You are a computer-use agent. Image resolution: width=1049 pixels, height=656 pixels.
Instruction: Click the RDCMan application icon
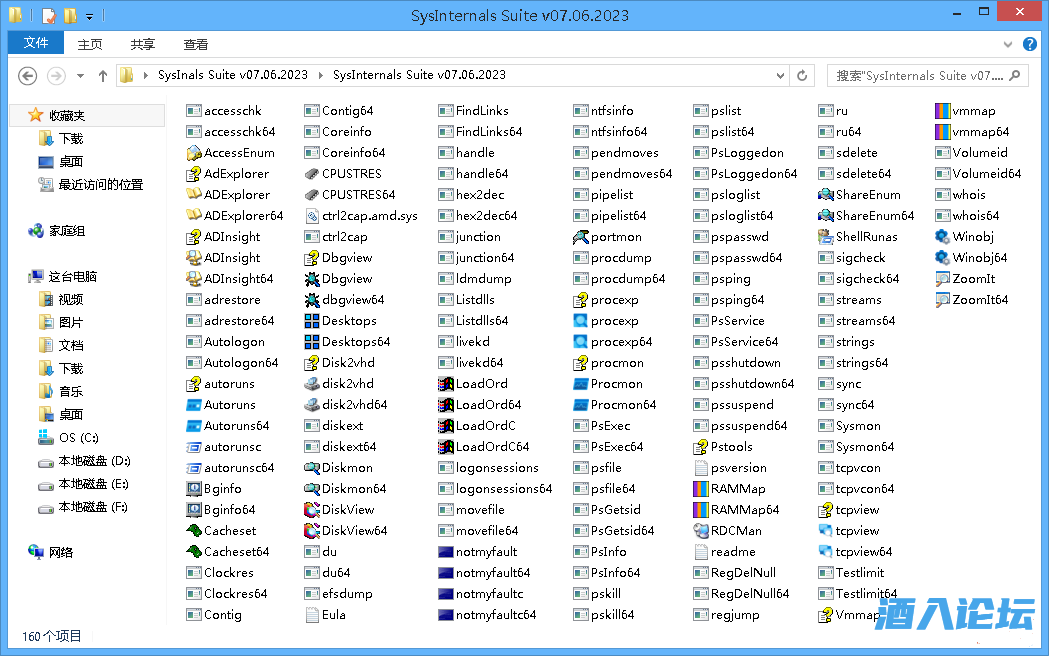point(701,531)
